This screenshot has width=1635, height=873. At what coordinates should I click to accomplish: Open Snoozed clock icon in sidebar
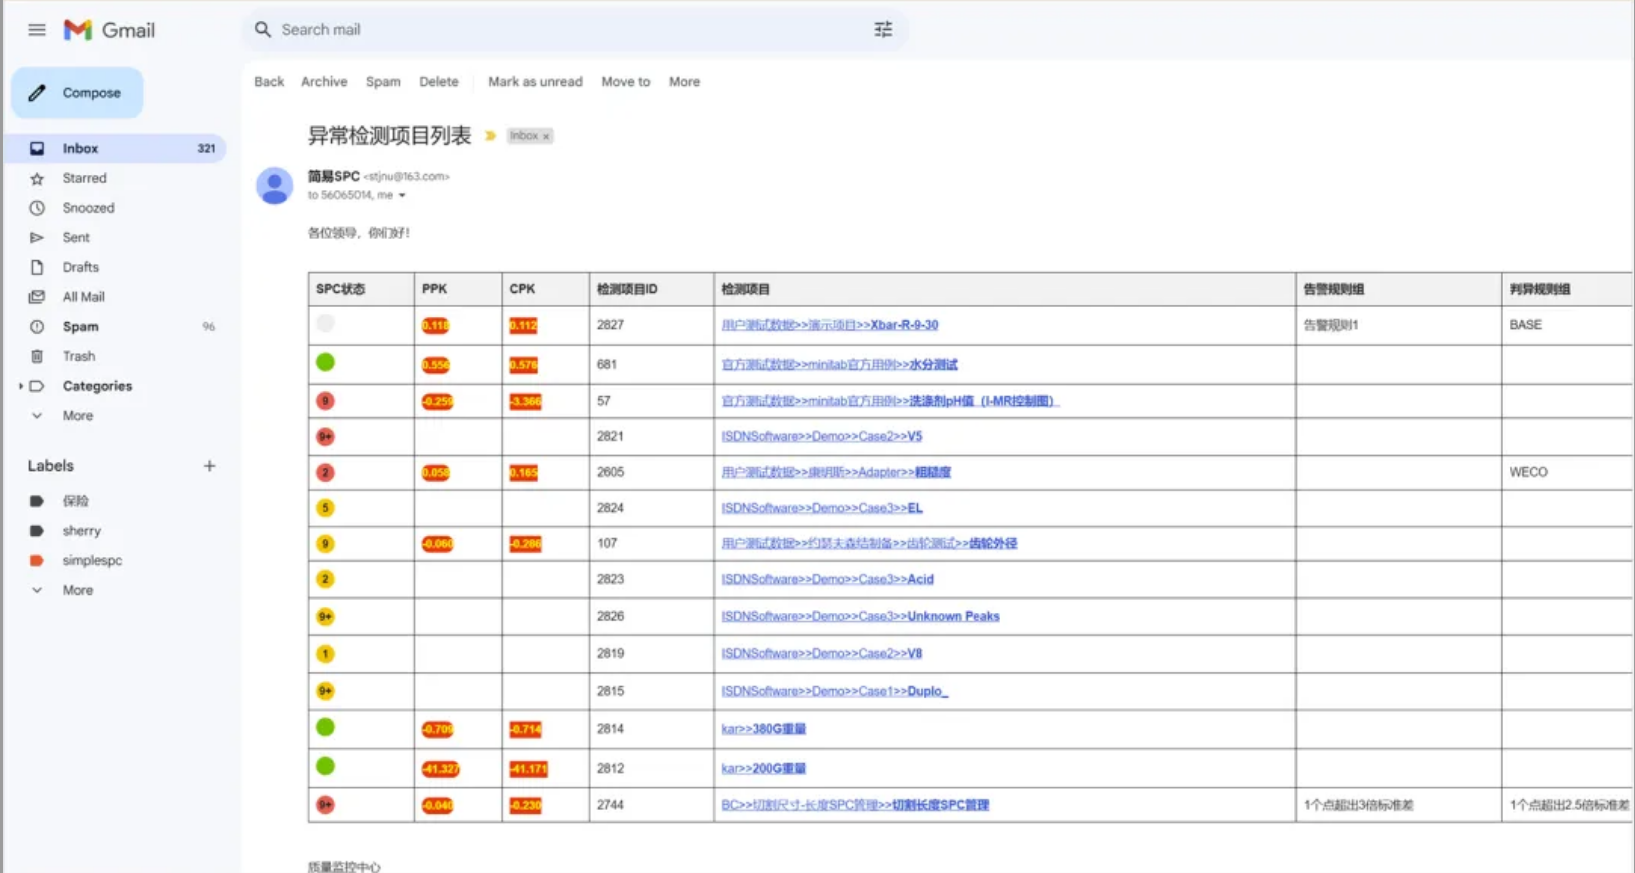coord(37,208)
